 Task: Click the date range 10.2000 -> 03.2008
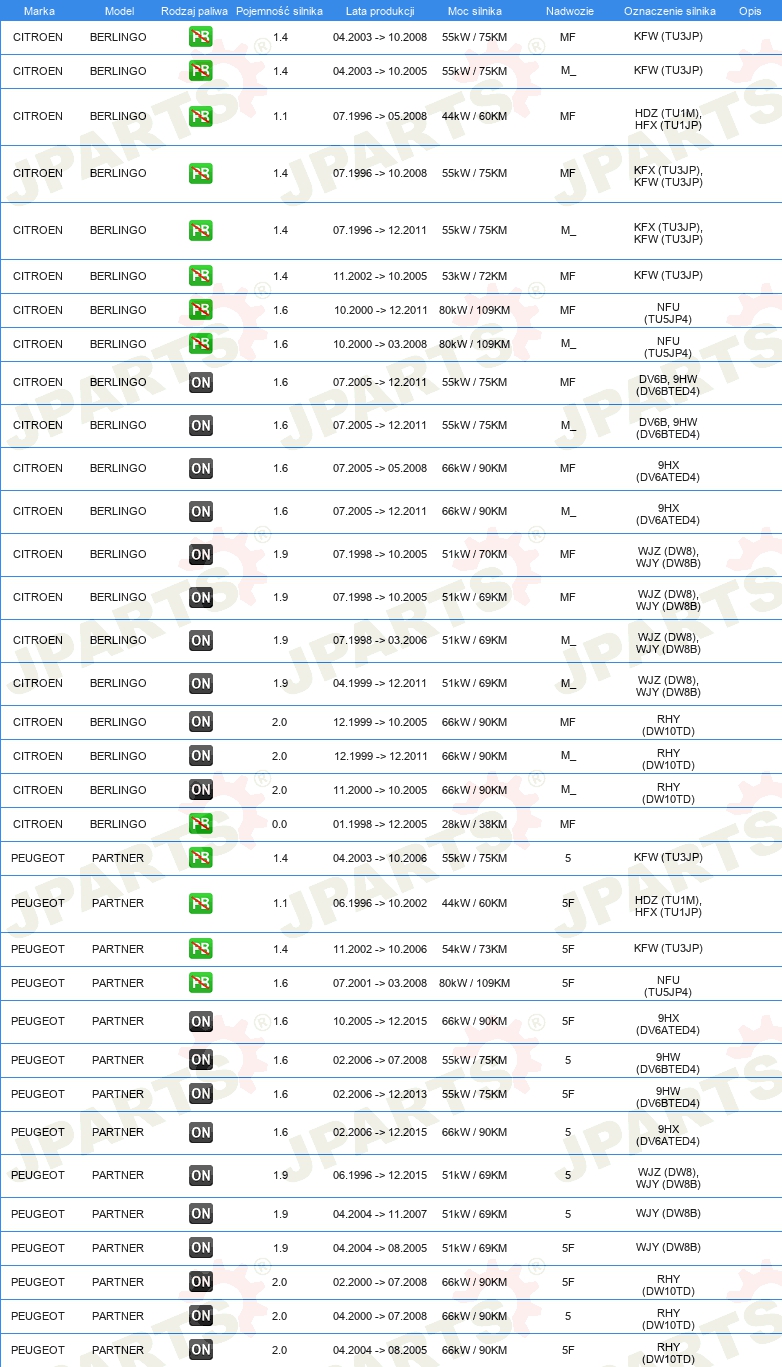pos(380,344)
